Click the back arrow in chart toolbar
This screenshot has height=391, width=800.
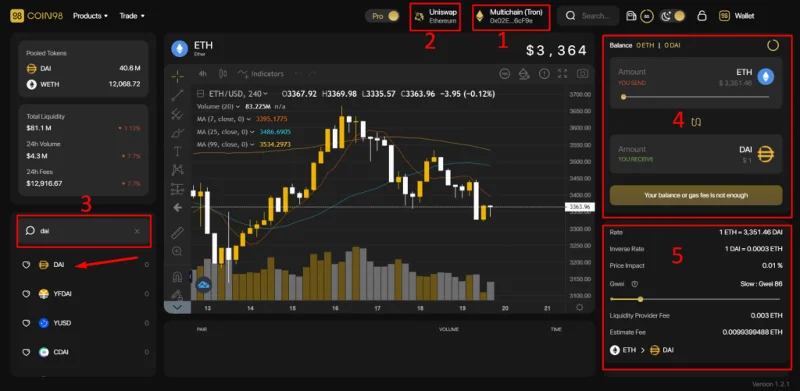(x=178, y=207)
